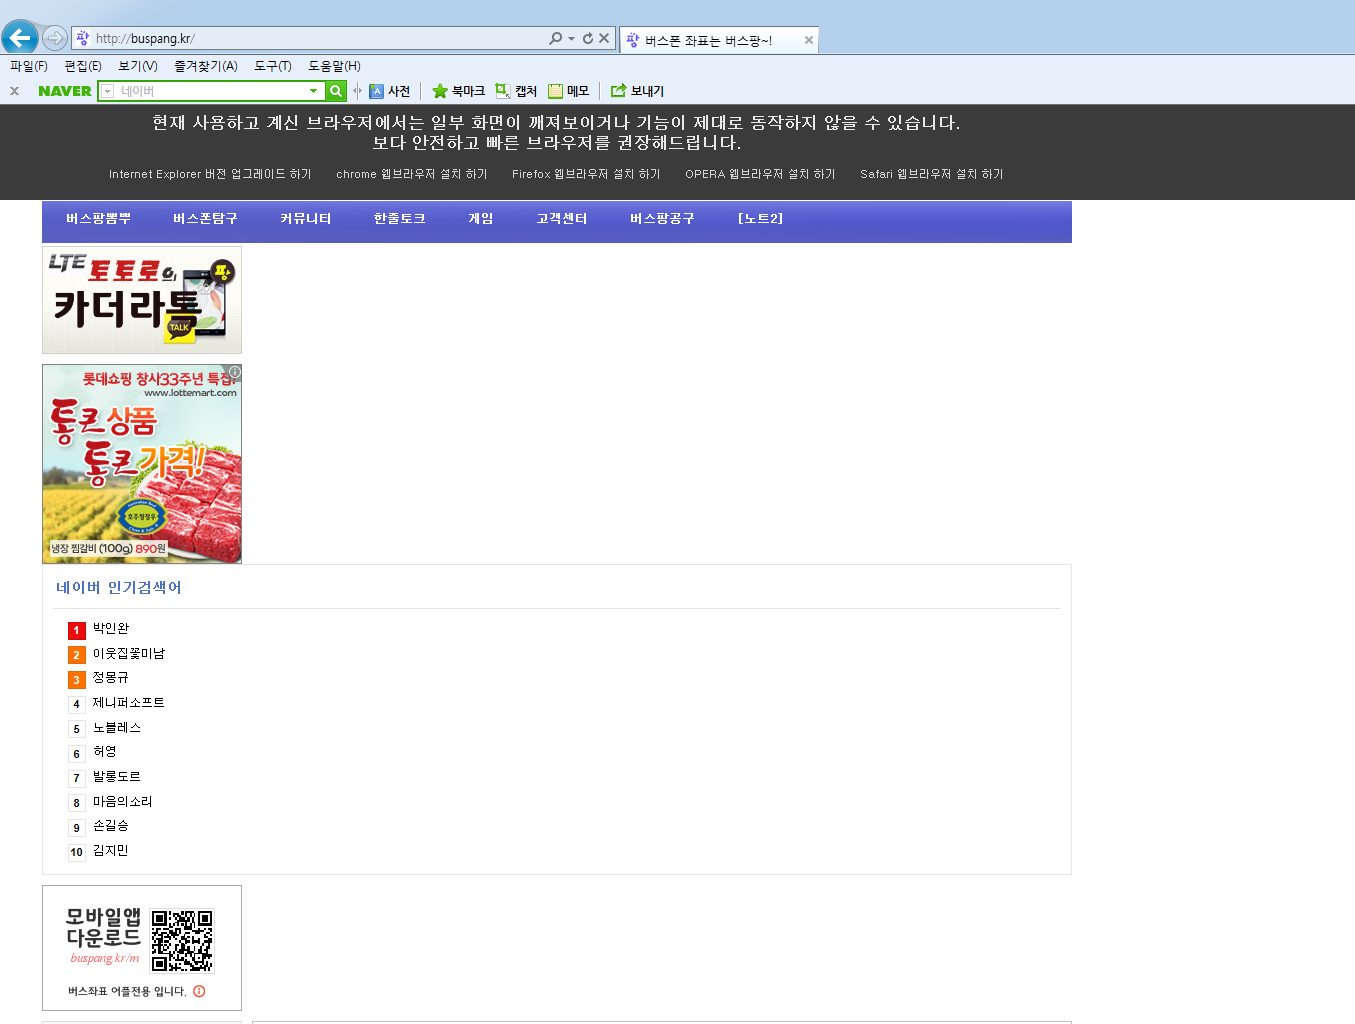Open the Naver 사전 dictionary tool
1355x1024 pixels.
(390, 91)
